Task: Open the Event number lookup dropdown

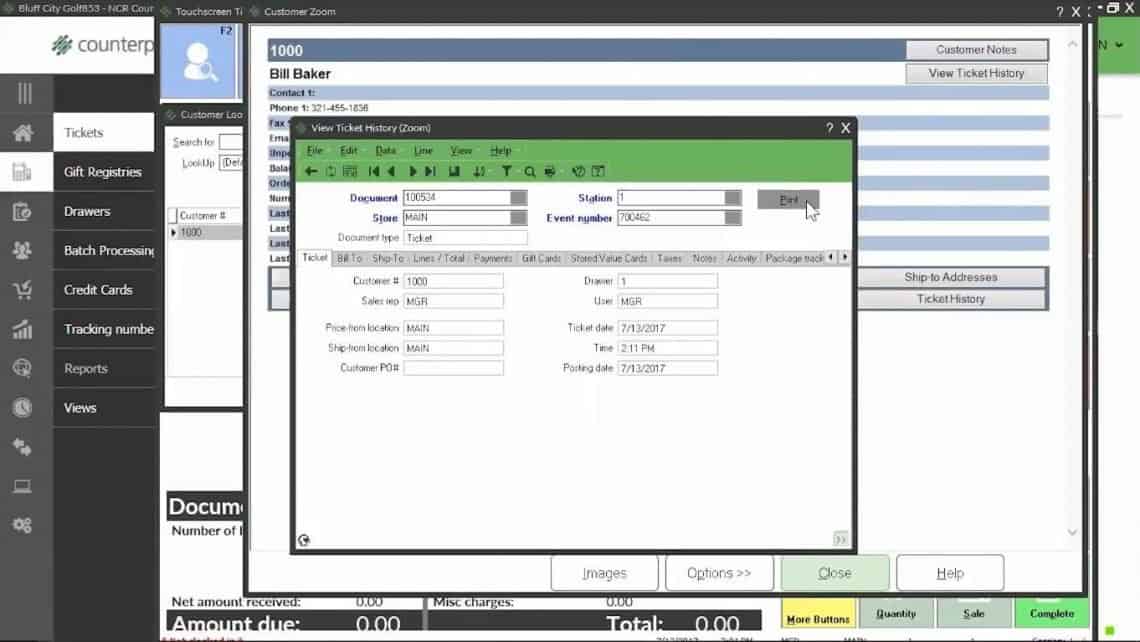Action: (731, 217)
